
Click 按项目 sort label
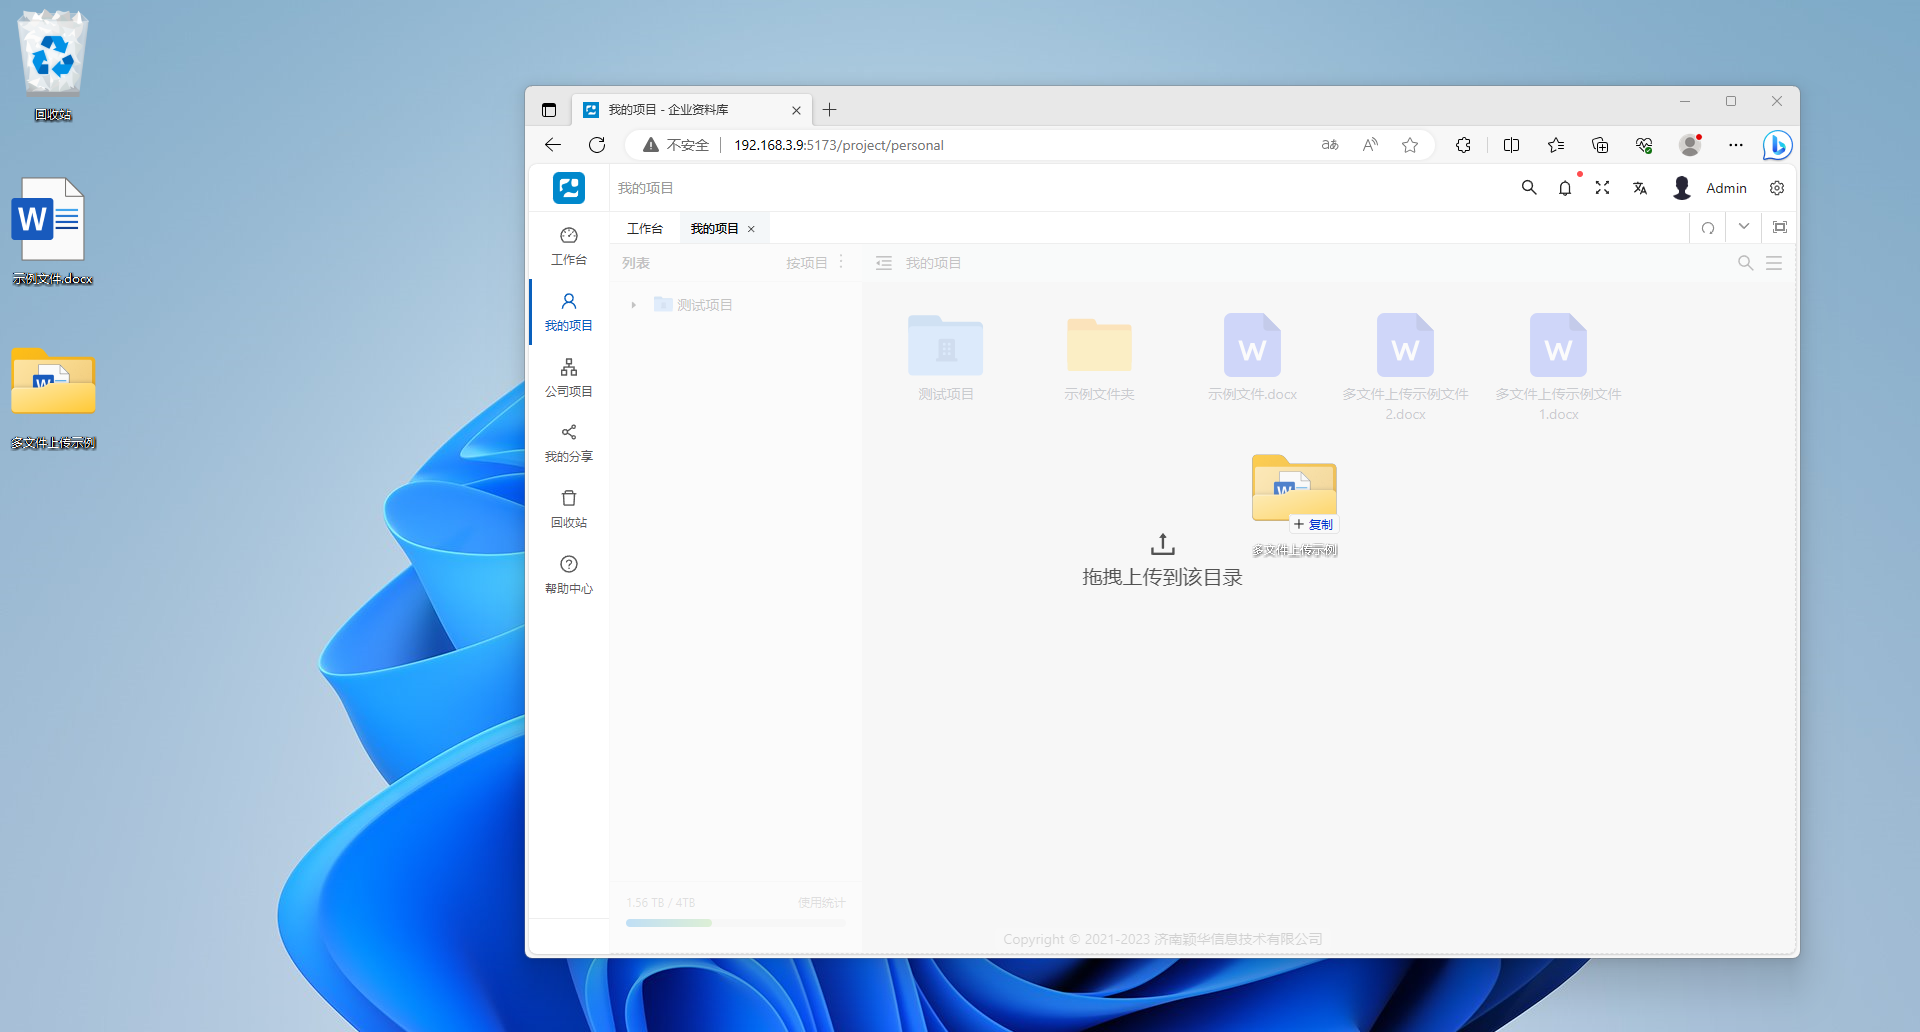[806, 263]
